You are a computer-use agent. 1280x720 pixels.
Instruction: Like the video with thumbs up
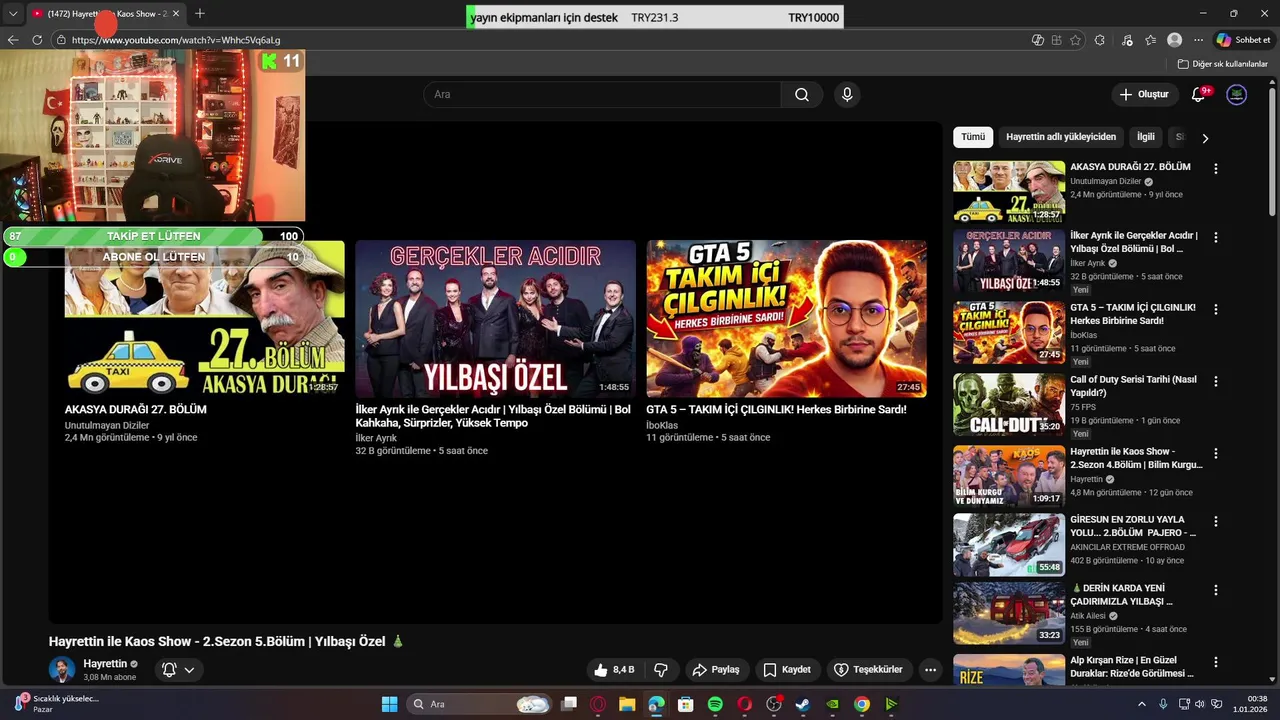(614, 670)
